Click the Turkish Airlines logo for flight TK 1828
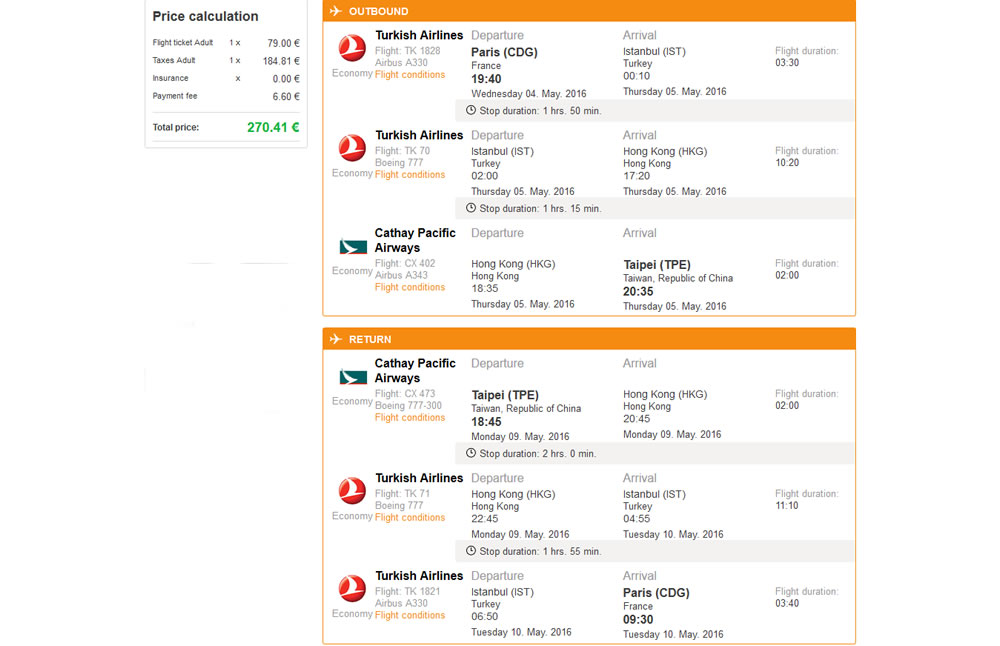 [x=352, y=48]
